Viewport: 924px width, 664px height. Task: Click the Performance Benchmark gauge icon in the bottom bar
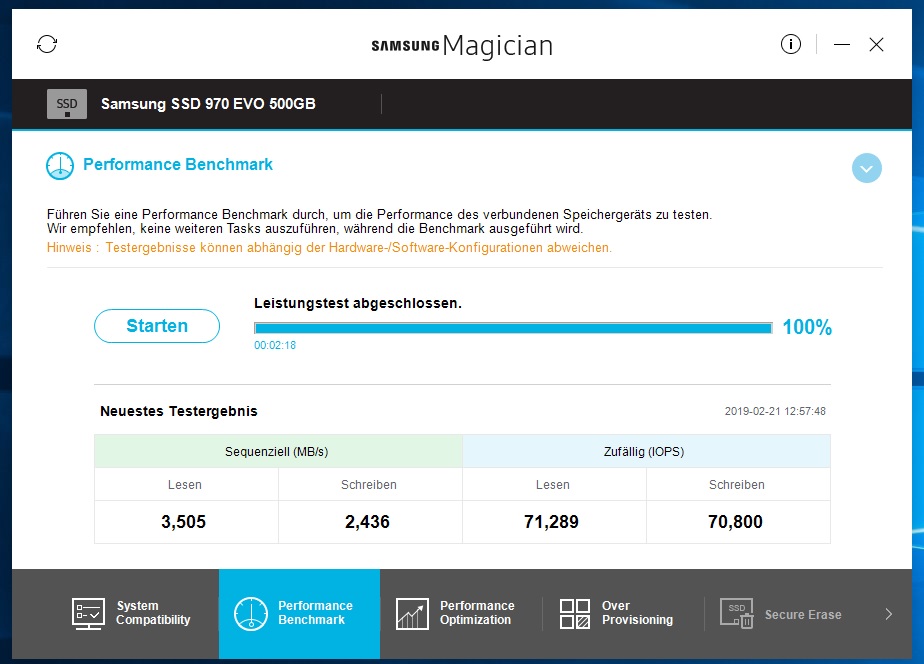(x=251, y=614)
